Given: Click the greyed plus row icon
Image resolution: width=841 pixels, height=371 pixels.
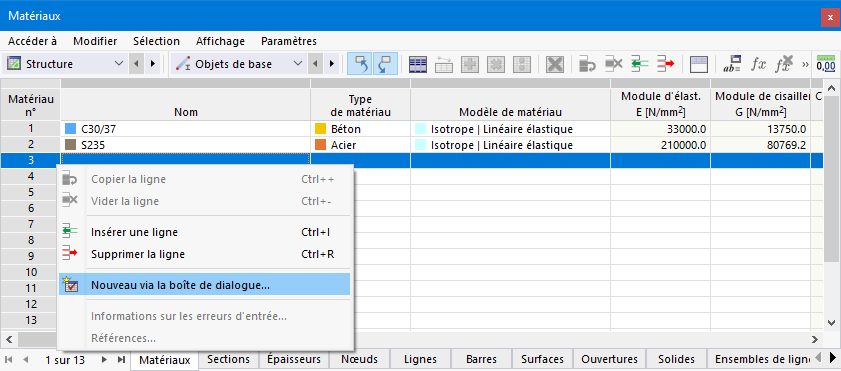Looking at the screenshot, I should (470, 64).
